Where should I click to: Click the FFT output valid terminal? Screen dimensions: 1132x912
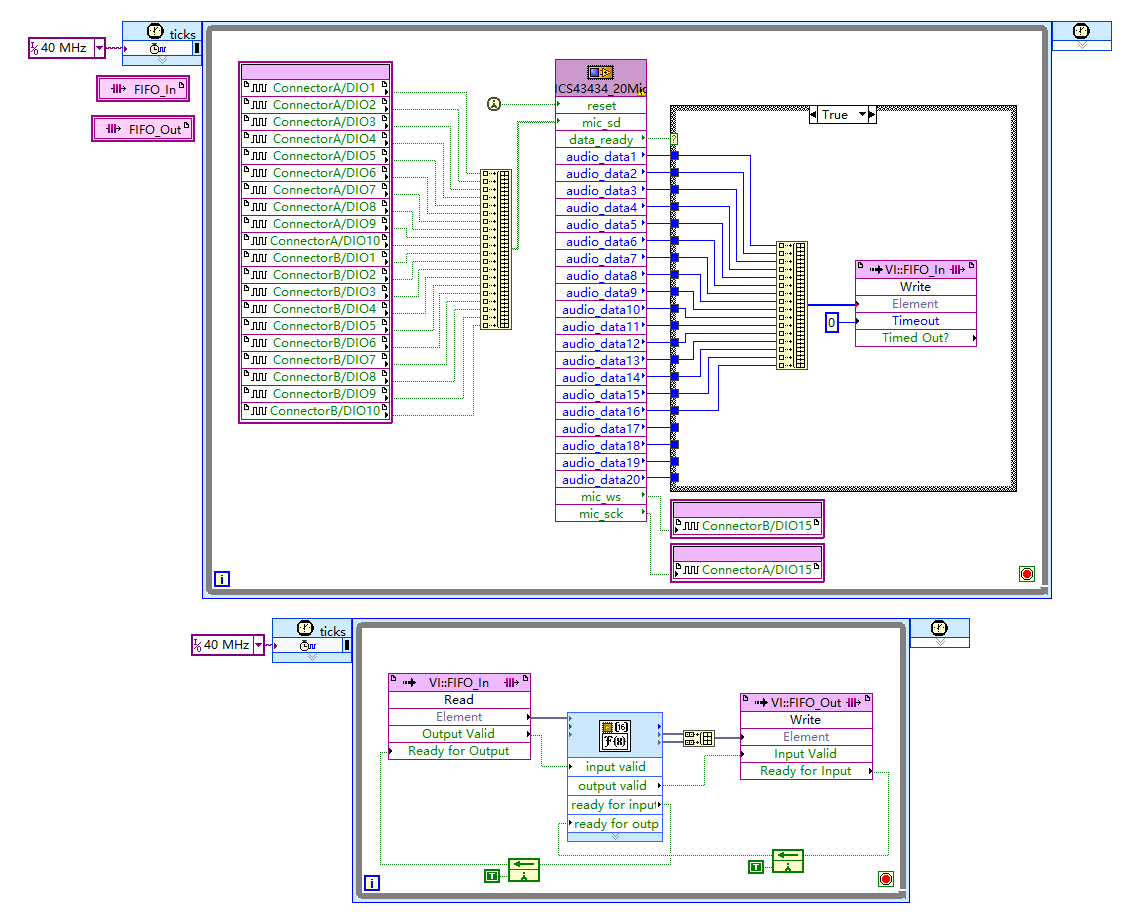click(x=615, y=786)
